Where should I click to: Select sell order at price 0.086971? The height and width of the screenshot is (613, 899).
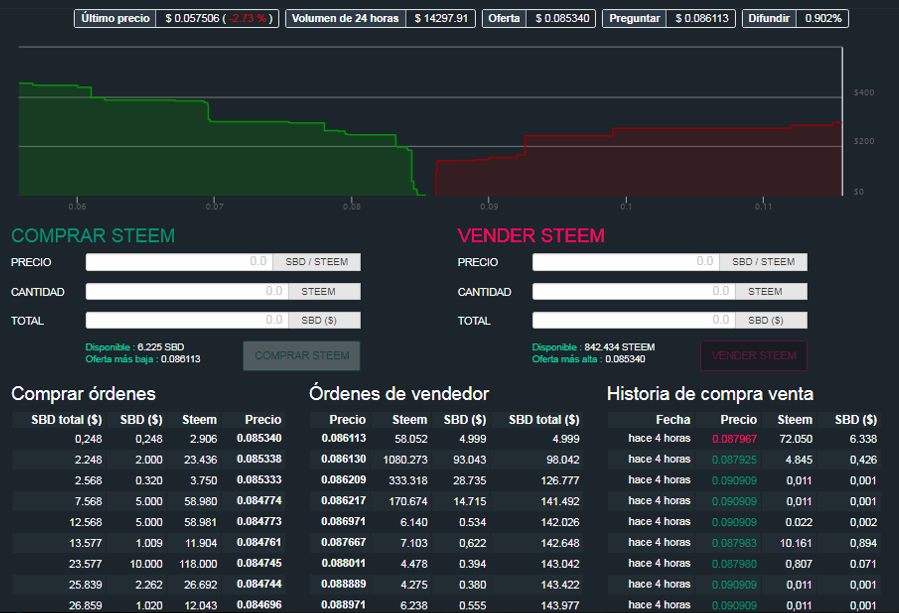(446, 522)
